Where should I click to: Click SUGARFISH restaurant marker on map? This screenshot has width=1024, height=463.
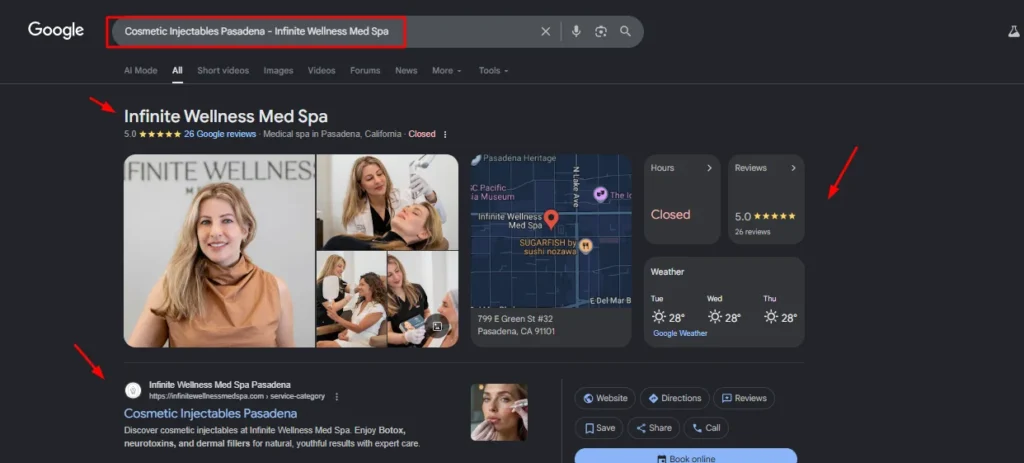point(586,246)
